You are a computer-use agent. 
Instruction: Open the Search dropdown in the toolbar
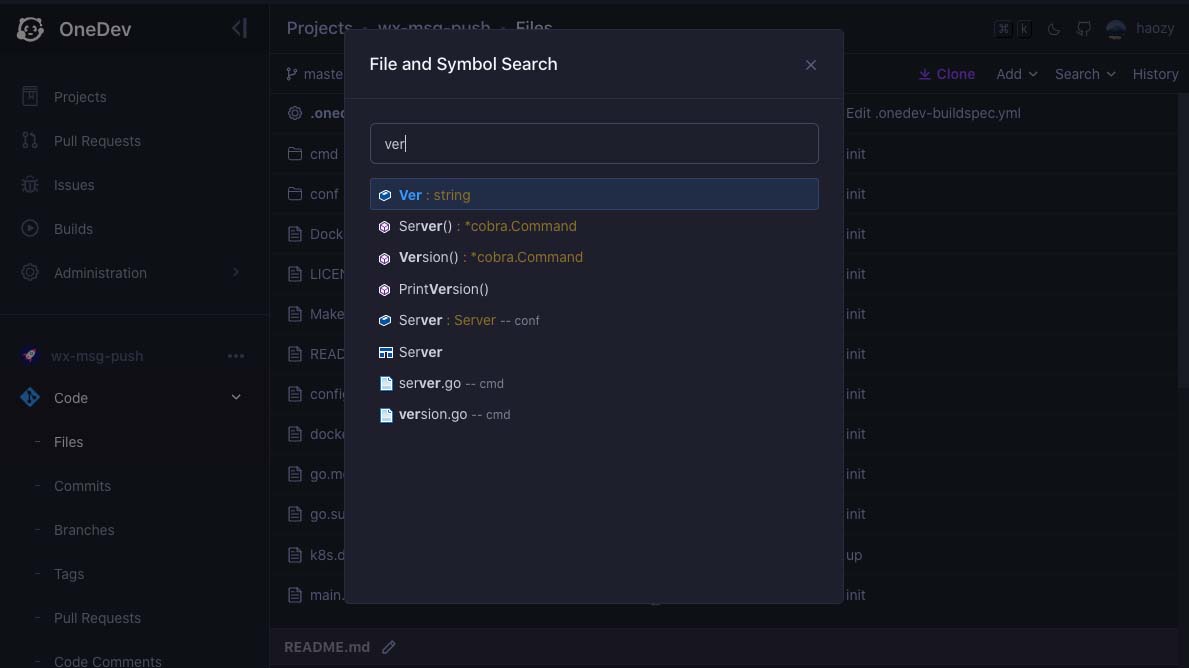click(1085, 74)
